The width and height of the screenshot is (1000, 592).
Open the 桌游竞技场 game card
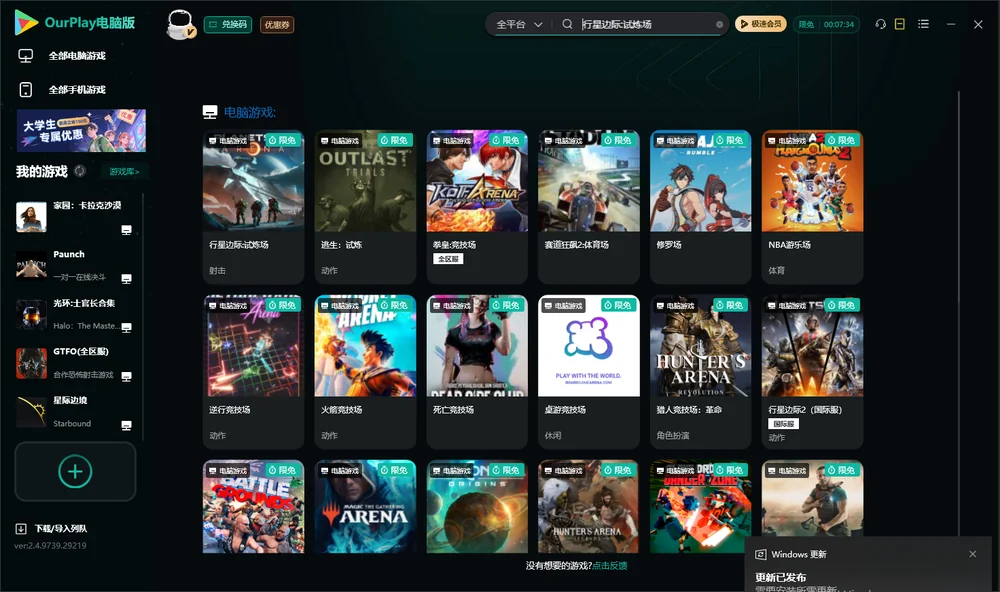tap(589, 372)
